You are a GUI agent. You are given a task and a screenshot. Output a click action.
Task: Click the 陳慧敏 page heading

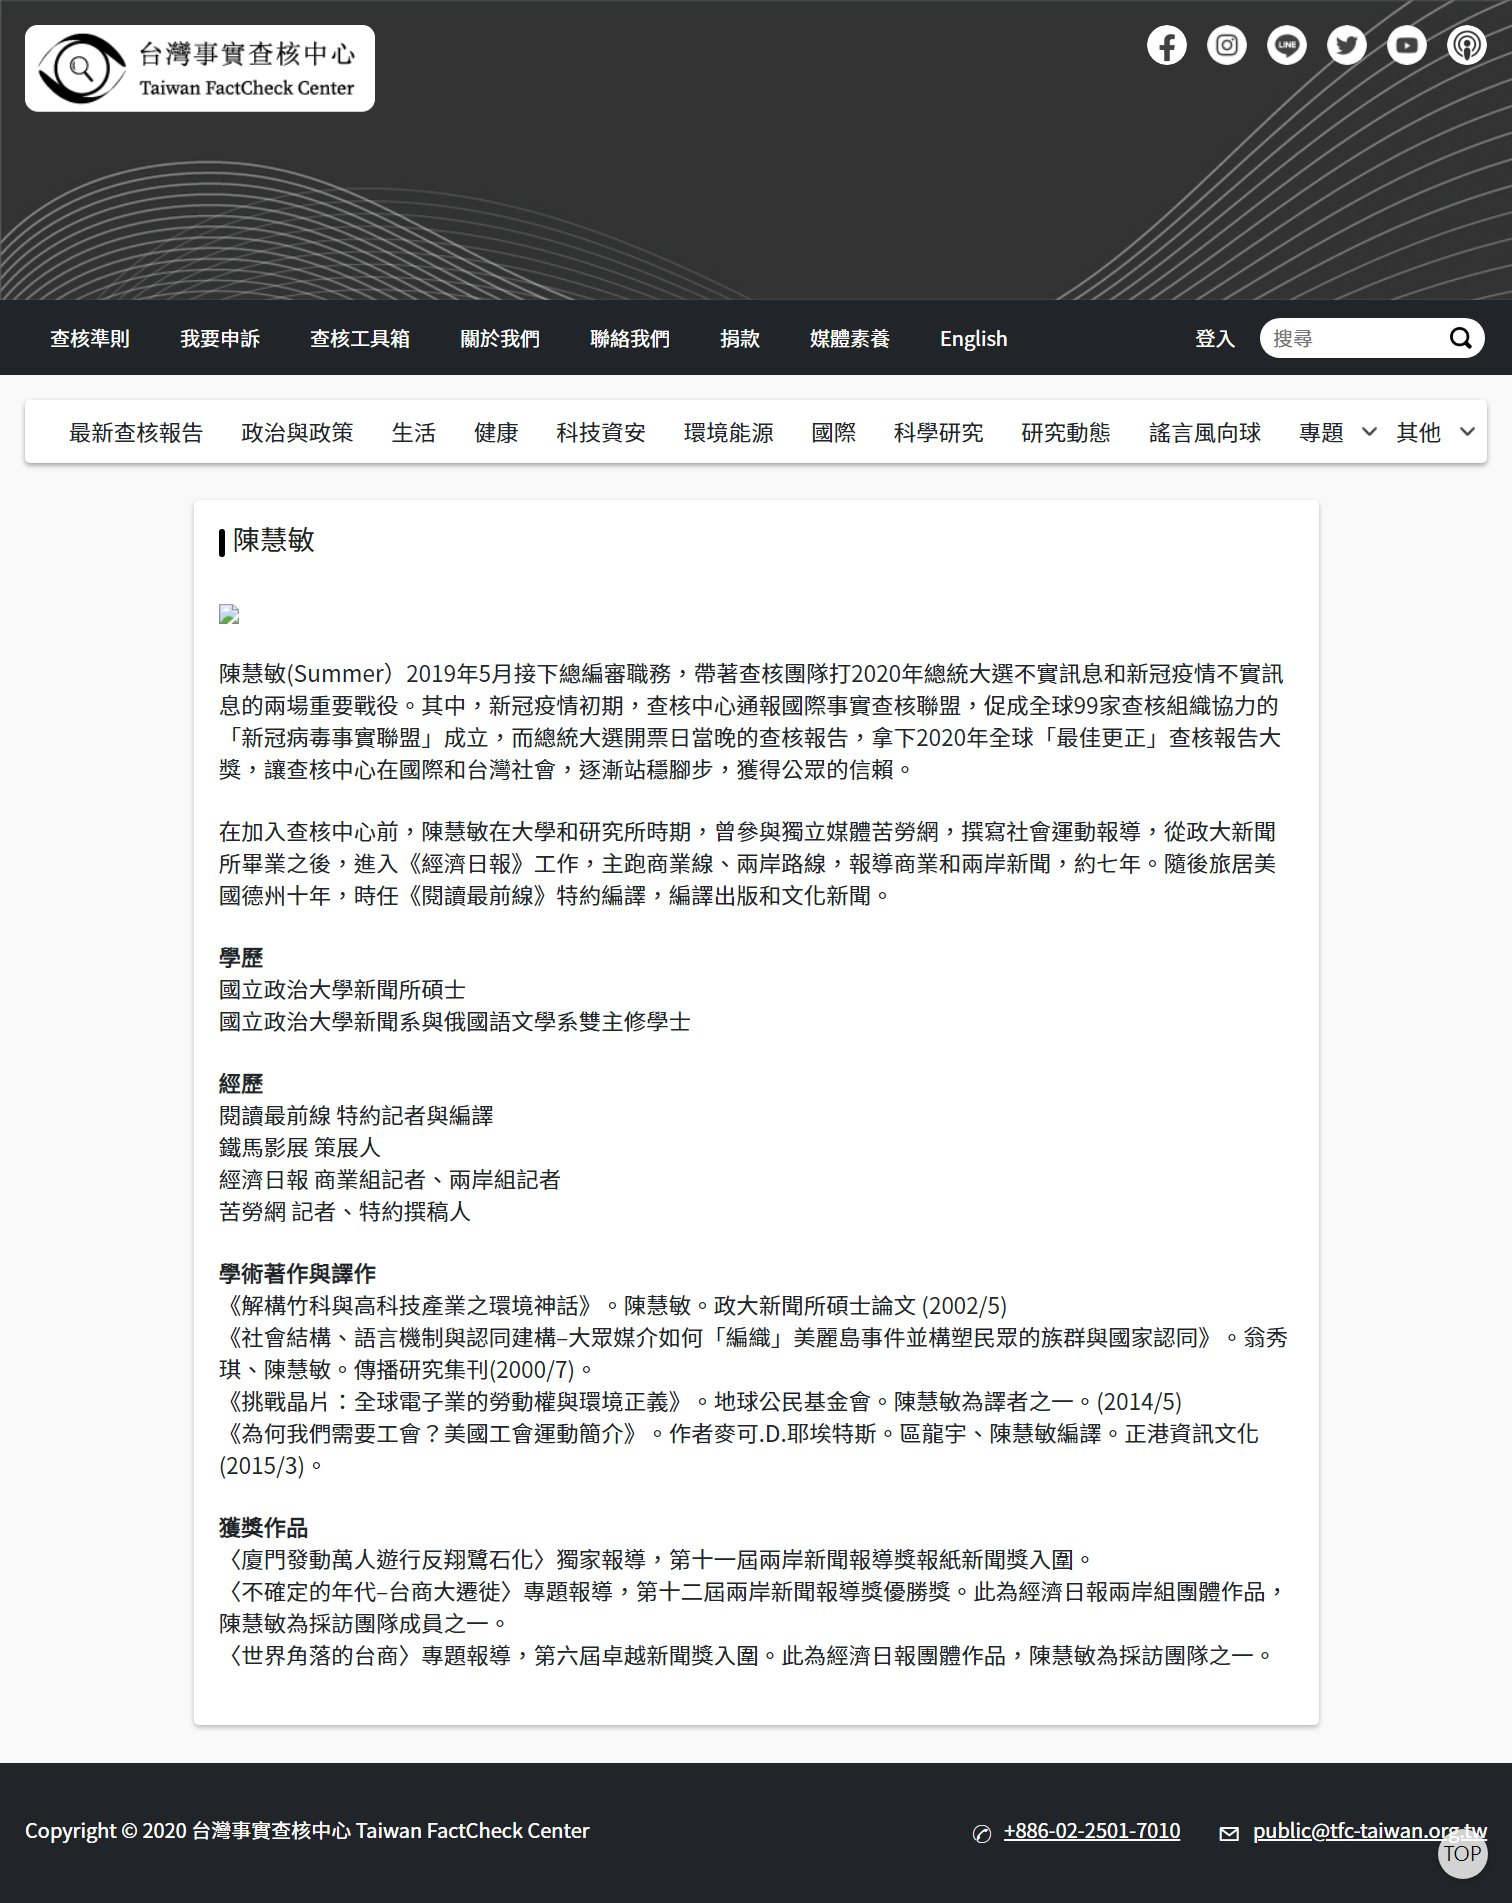[x=274, y=540]
